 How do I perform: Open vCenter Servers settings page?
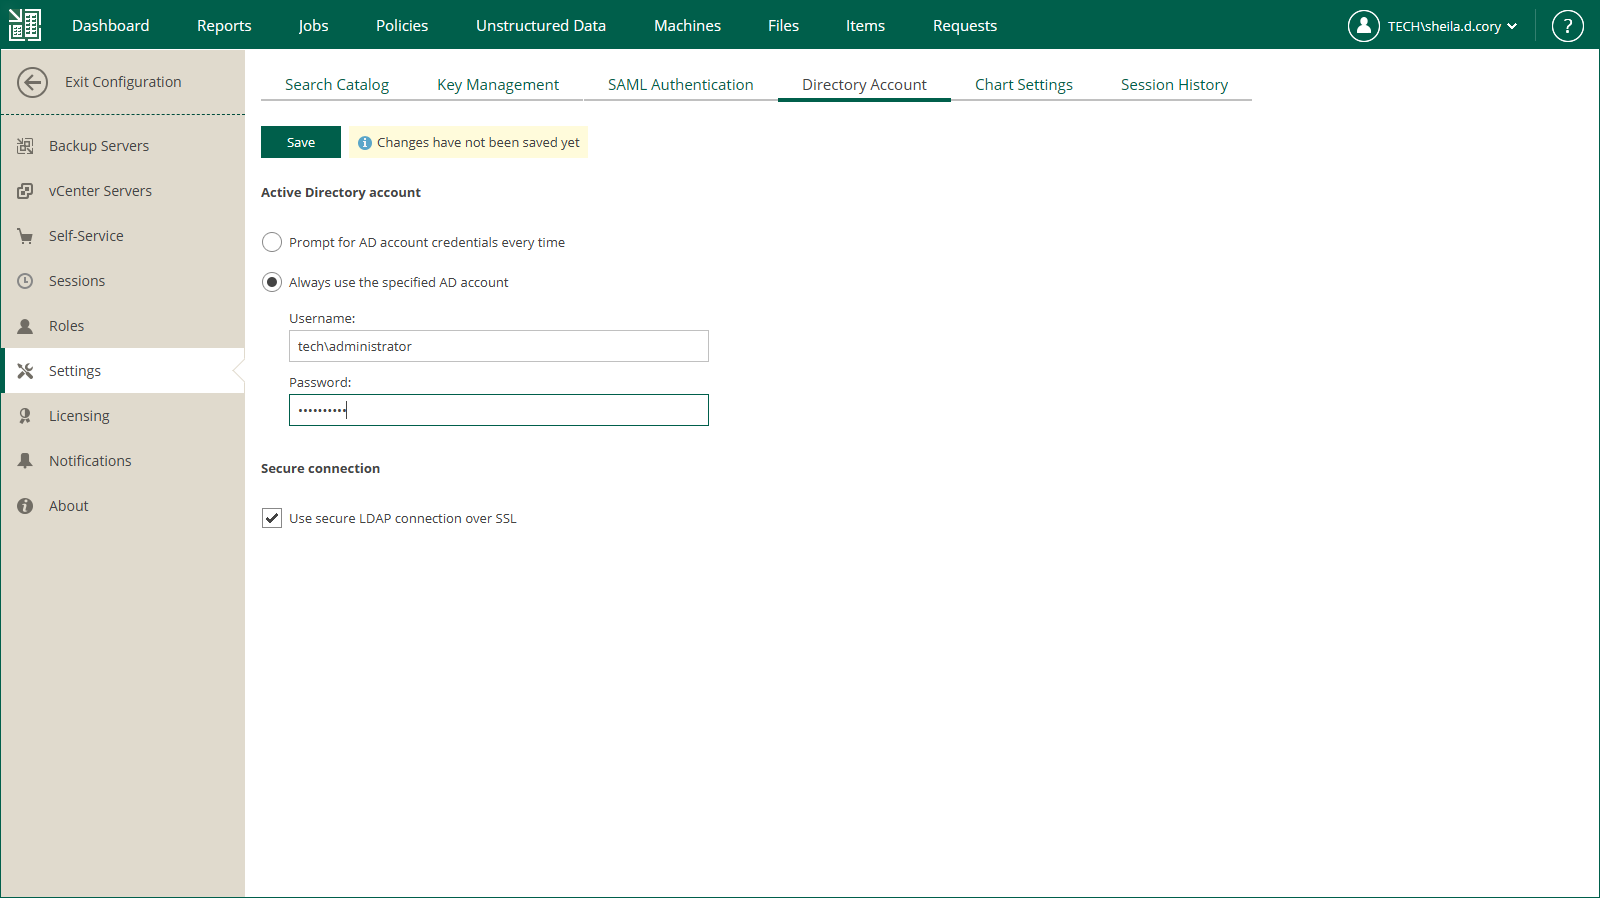point(123,191)
